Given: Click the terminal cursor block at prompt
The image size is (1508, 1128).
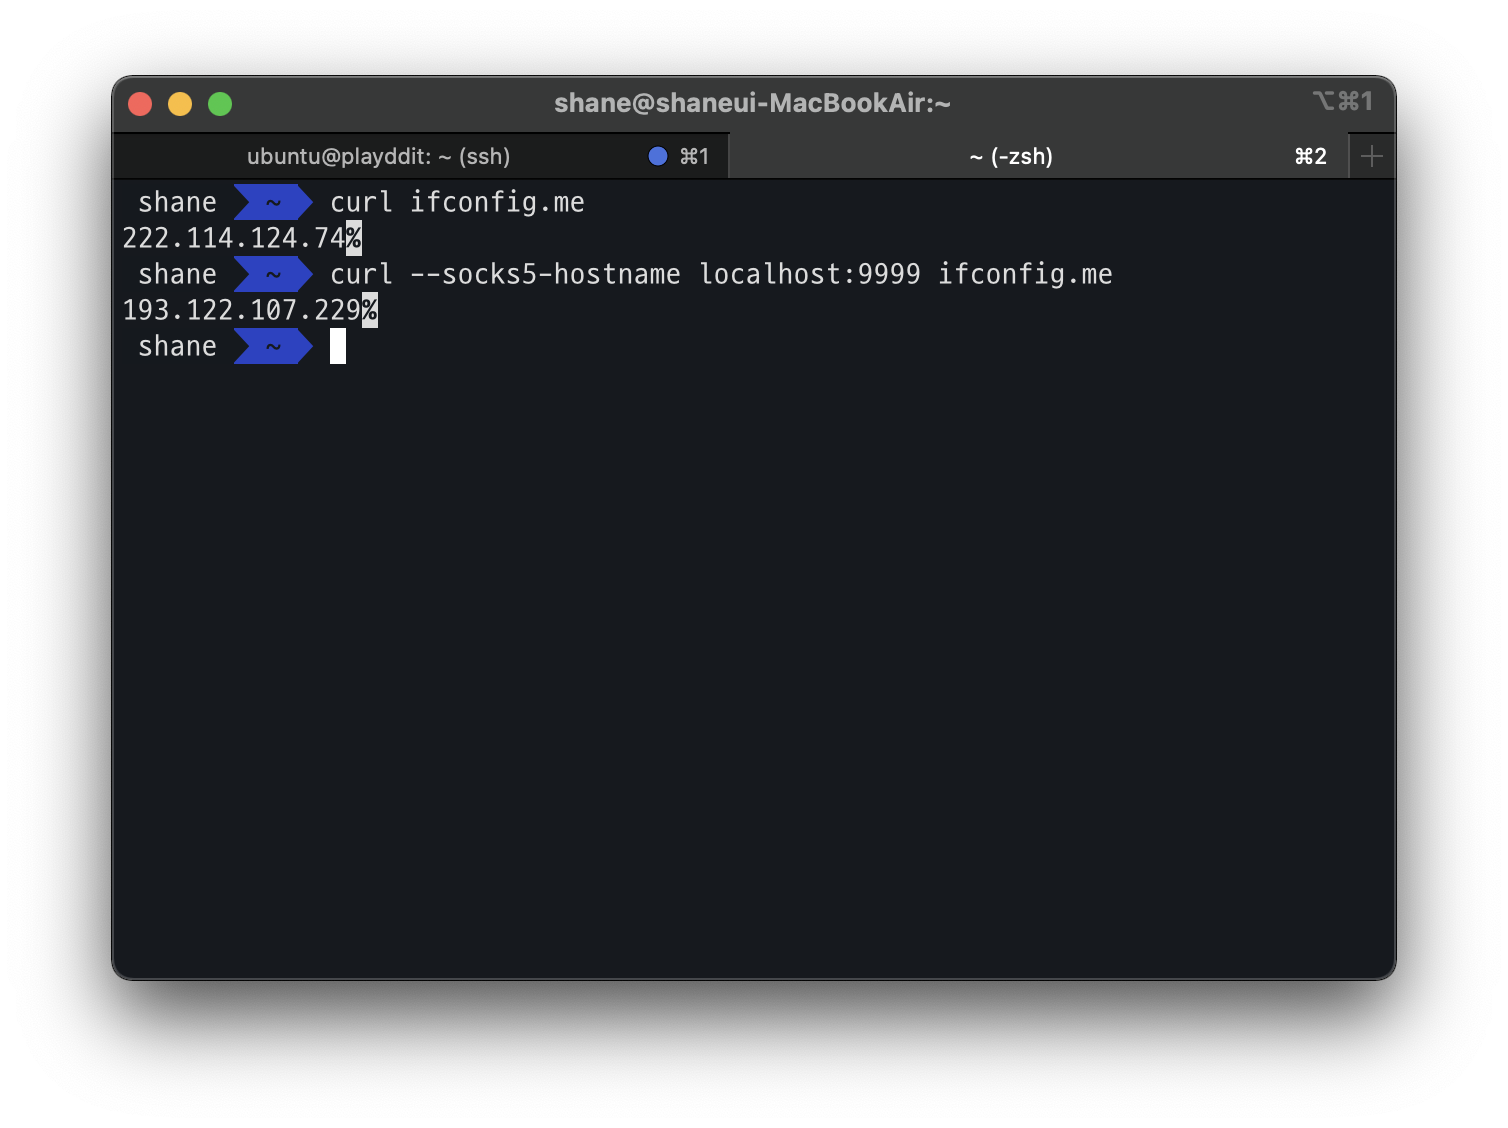Looking at the screenshot, I should tap(338, 346).
